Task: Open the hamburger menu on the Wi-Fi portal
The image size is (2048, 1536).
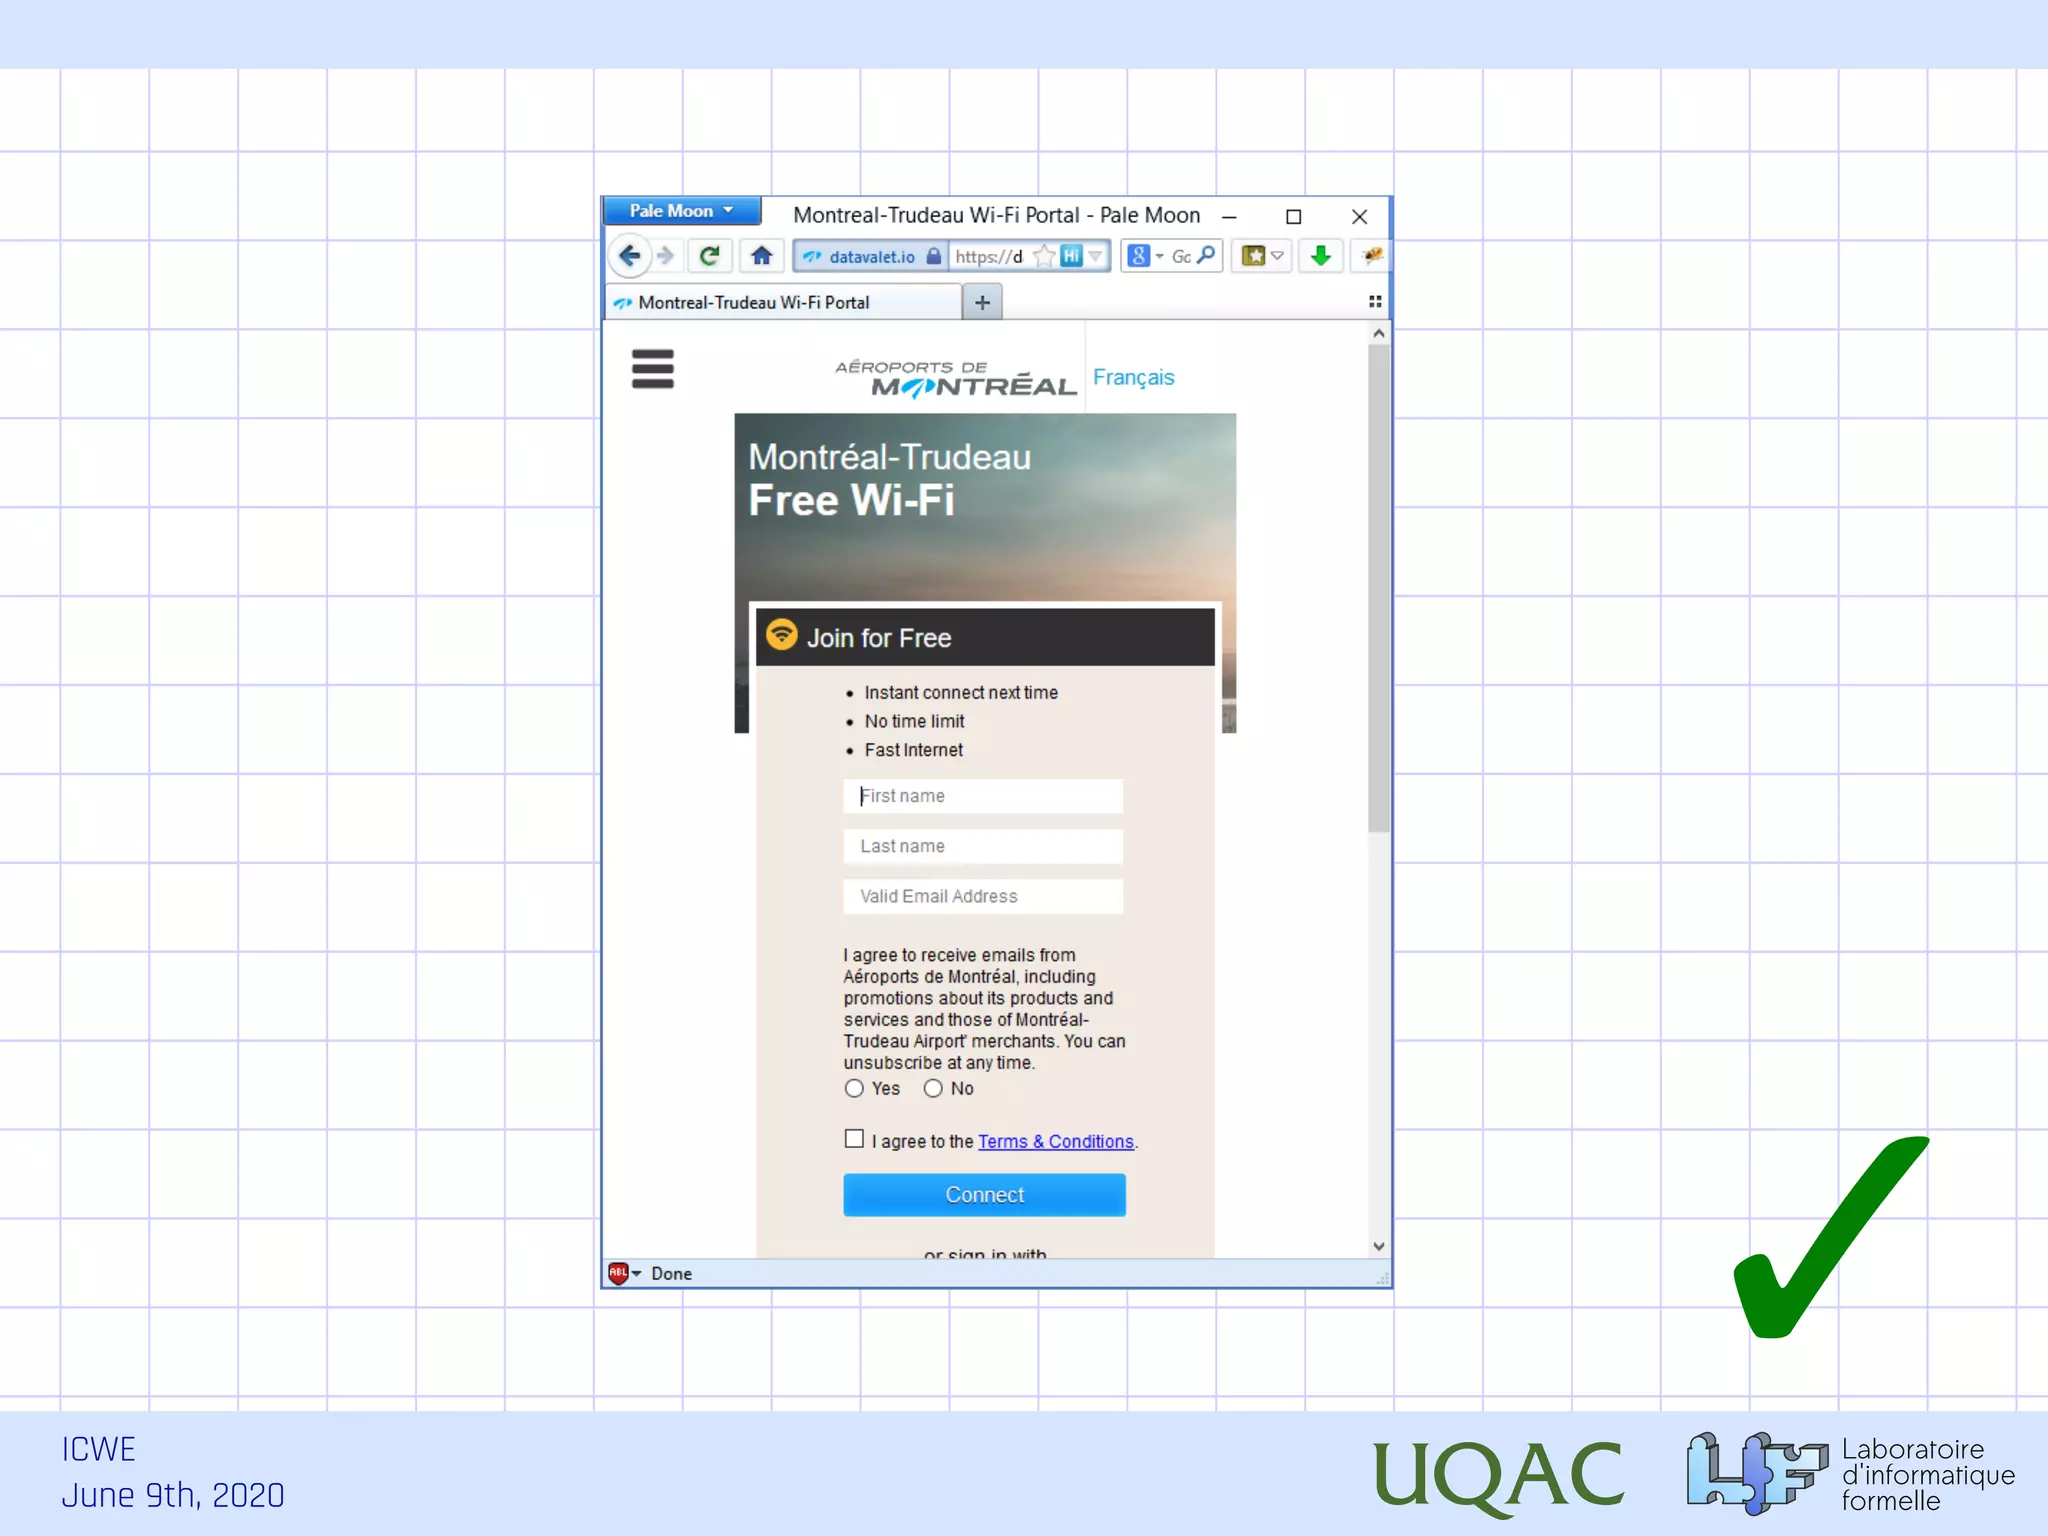Action: (653, 369)
